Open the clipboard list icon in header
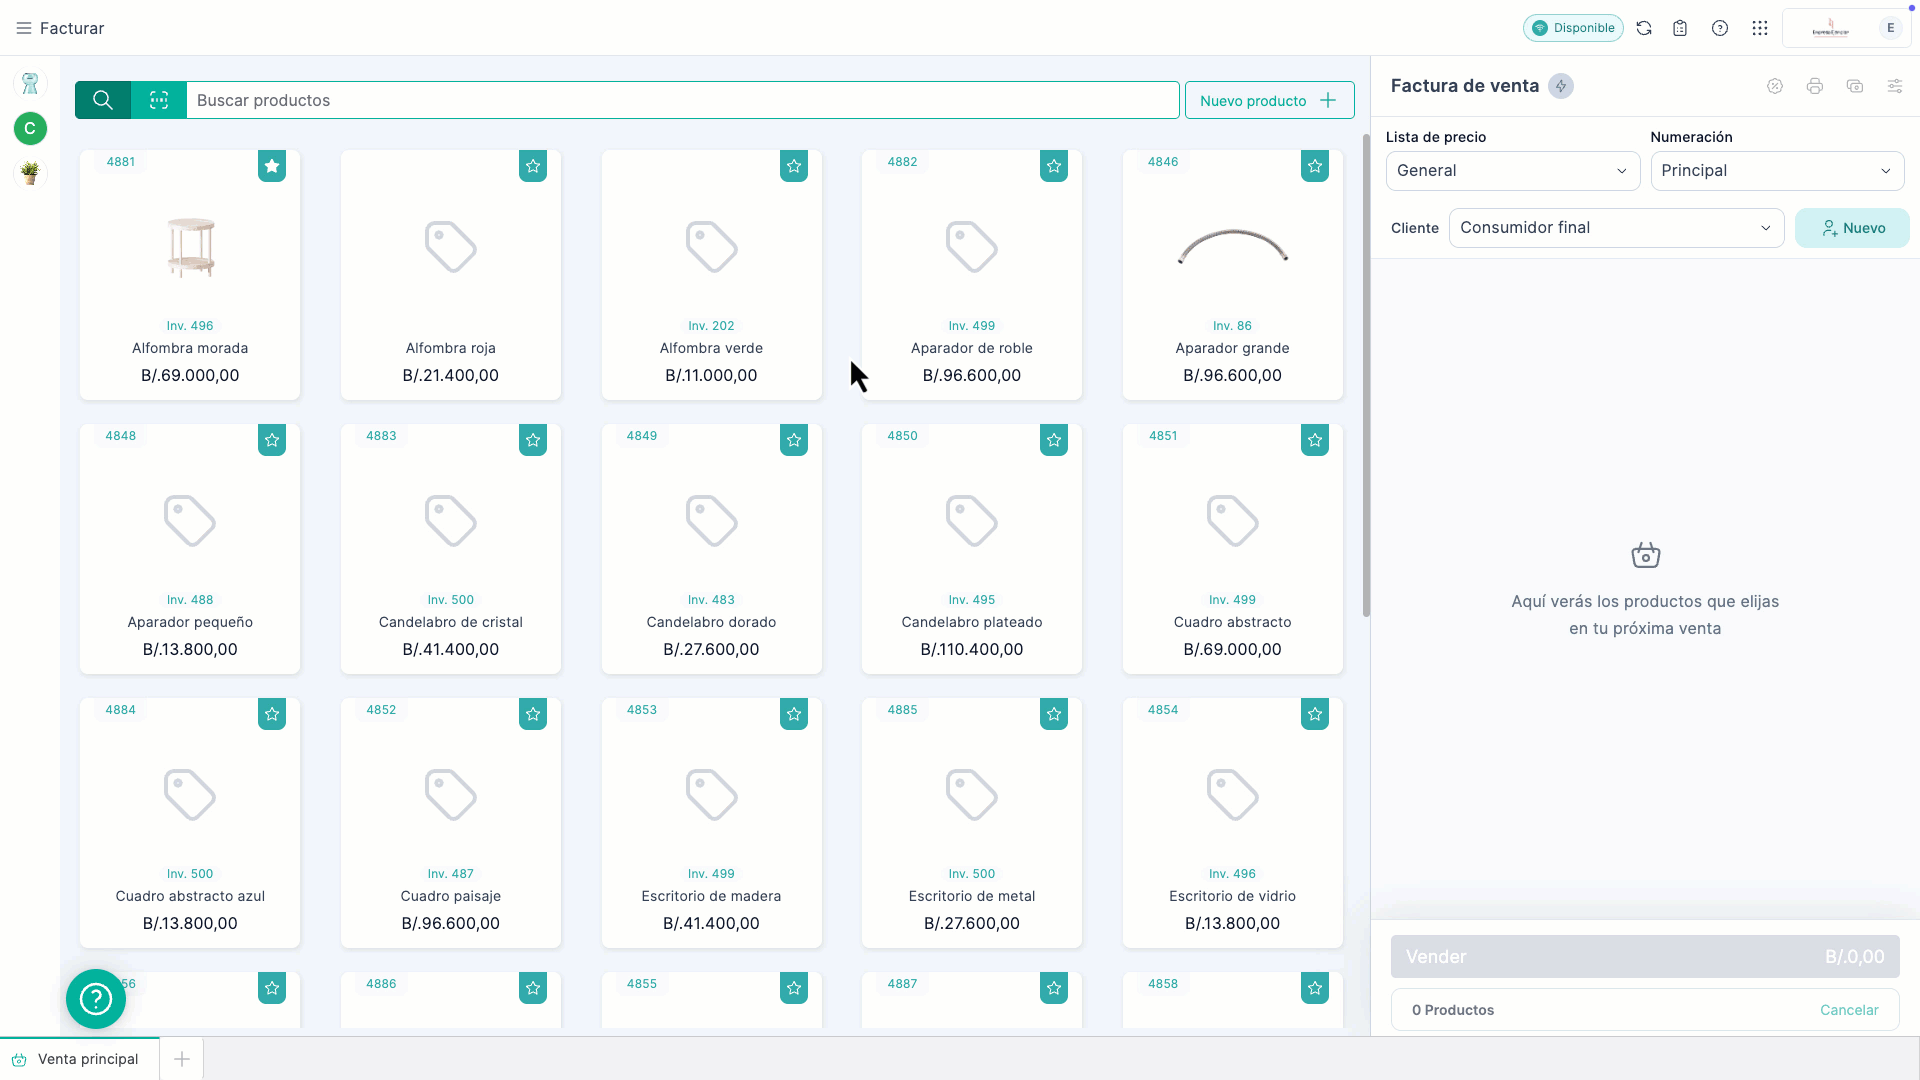1920x1080 pixels. (1680, 28)
